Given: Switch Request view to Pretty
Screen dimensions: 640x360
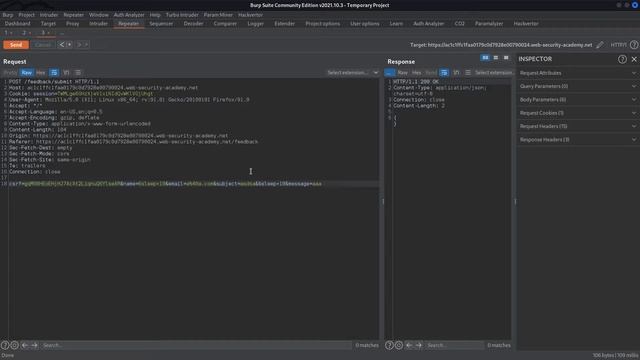Looking at the screenshot, I should click(x=10, y=73).
